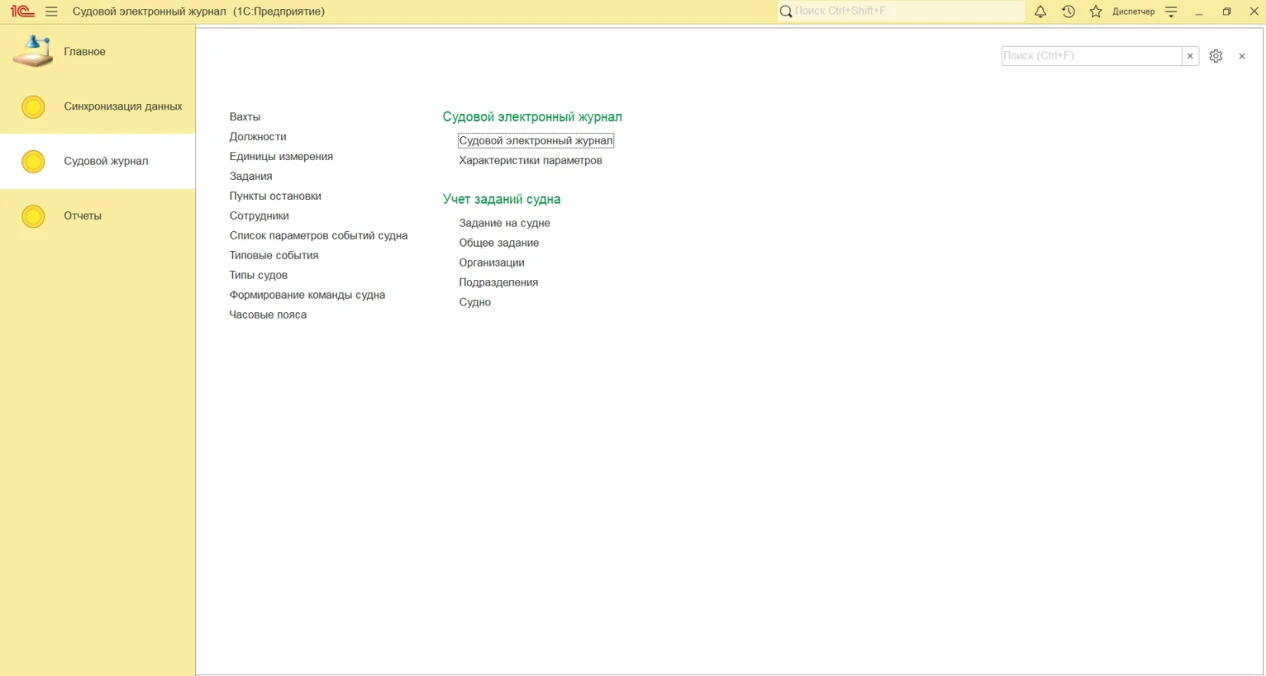This screenshot has height=676, width=1266.
Task: Click the Диспетчер user name
Action: tap(1133, 12)
